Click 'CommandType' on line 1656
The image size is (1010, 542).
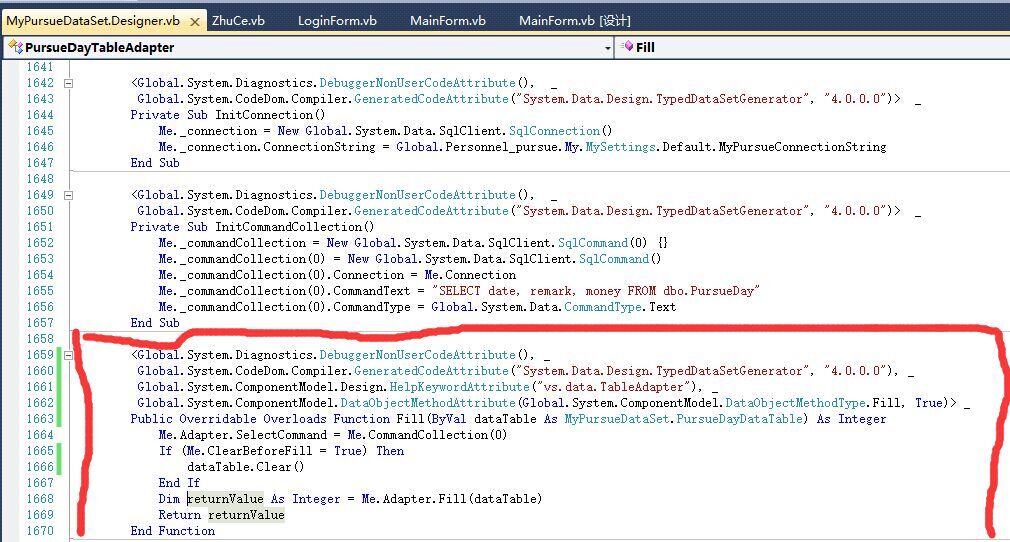tap(603, 307)
